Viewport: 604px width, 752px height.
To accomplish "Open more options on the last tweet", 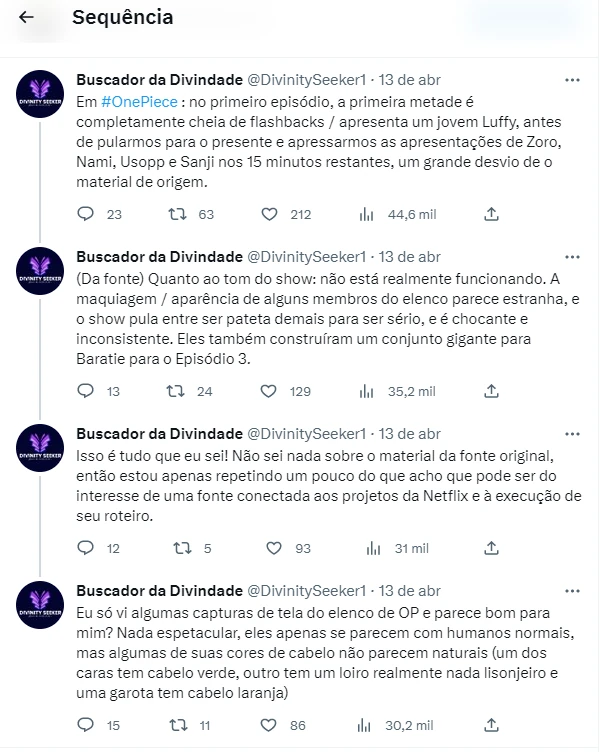I will pyautogui.click(x=572, y=591).
